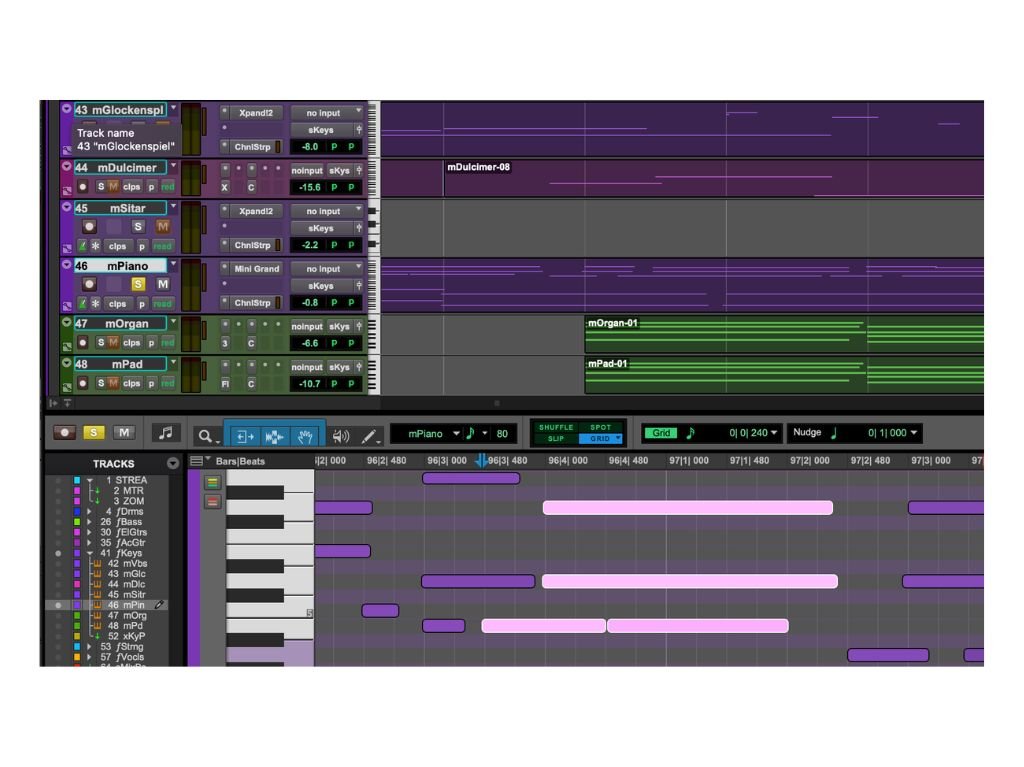Image resolution: width=1024 pixels, height=767 pixels.
Task: Click the blue color swatch for 4 fDrms
Action: tap(77, 512)
